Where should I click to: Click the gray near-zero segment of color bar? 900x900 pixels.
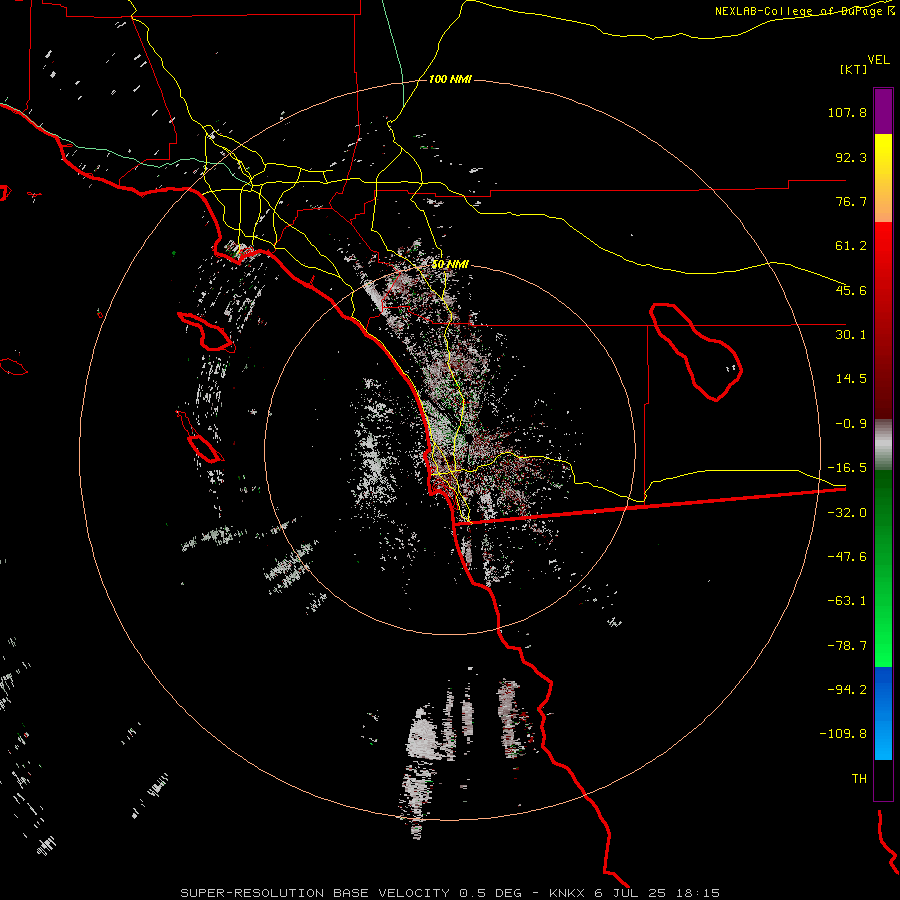[x=883, y=445]
